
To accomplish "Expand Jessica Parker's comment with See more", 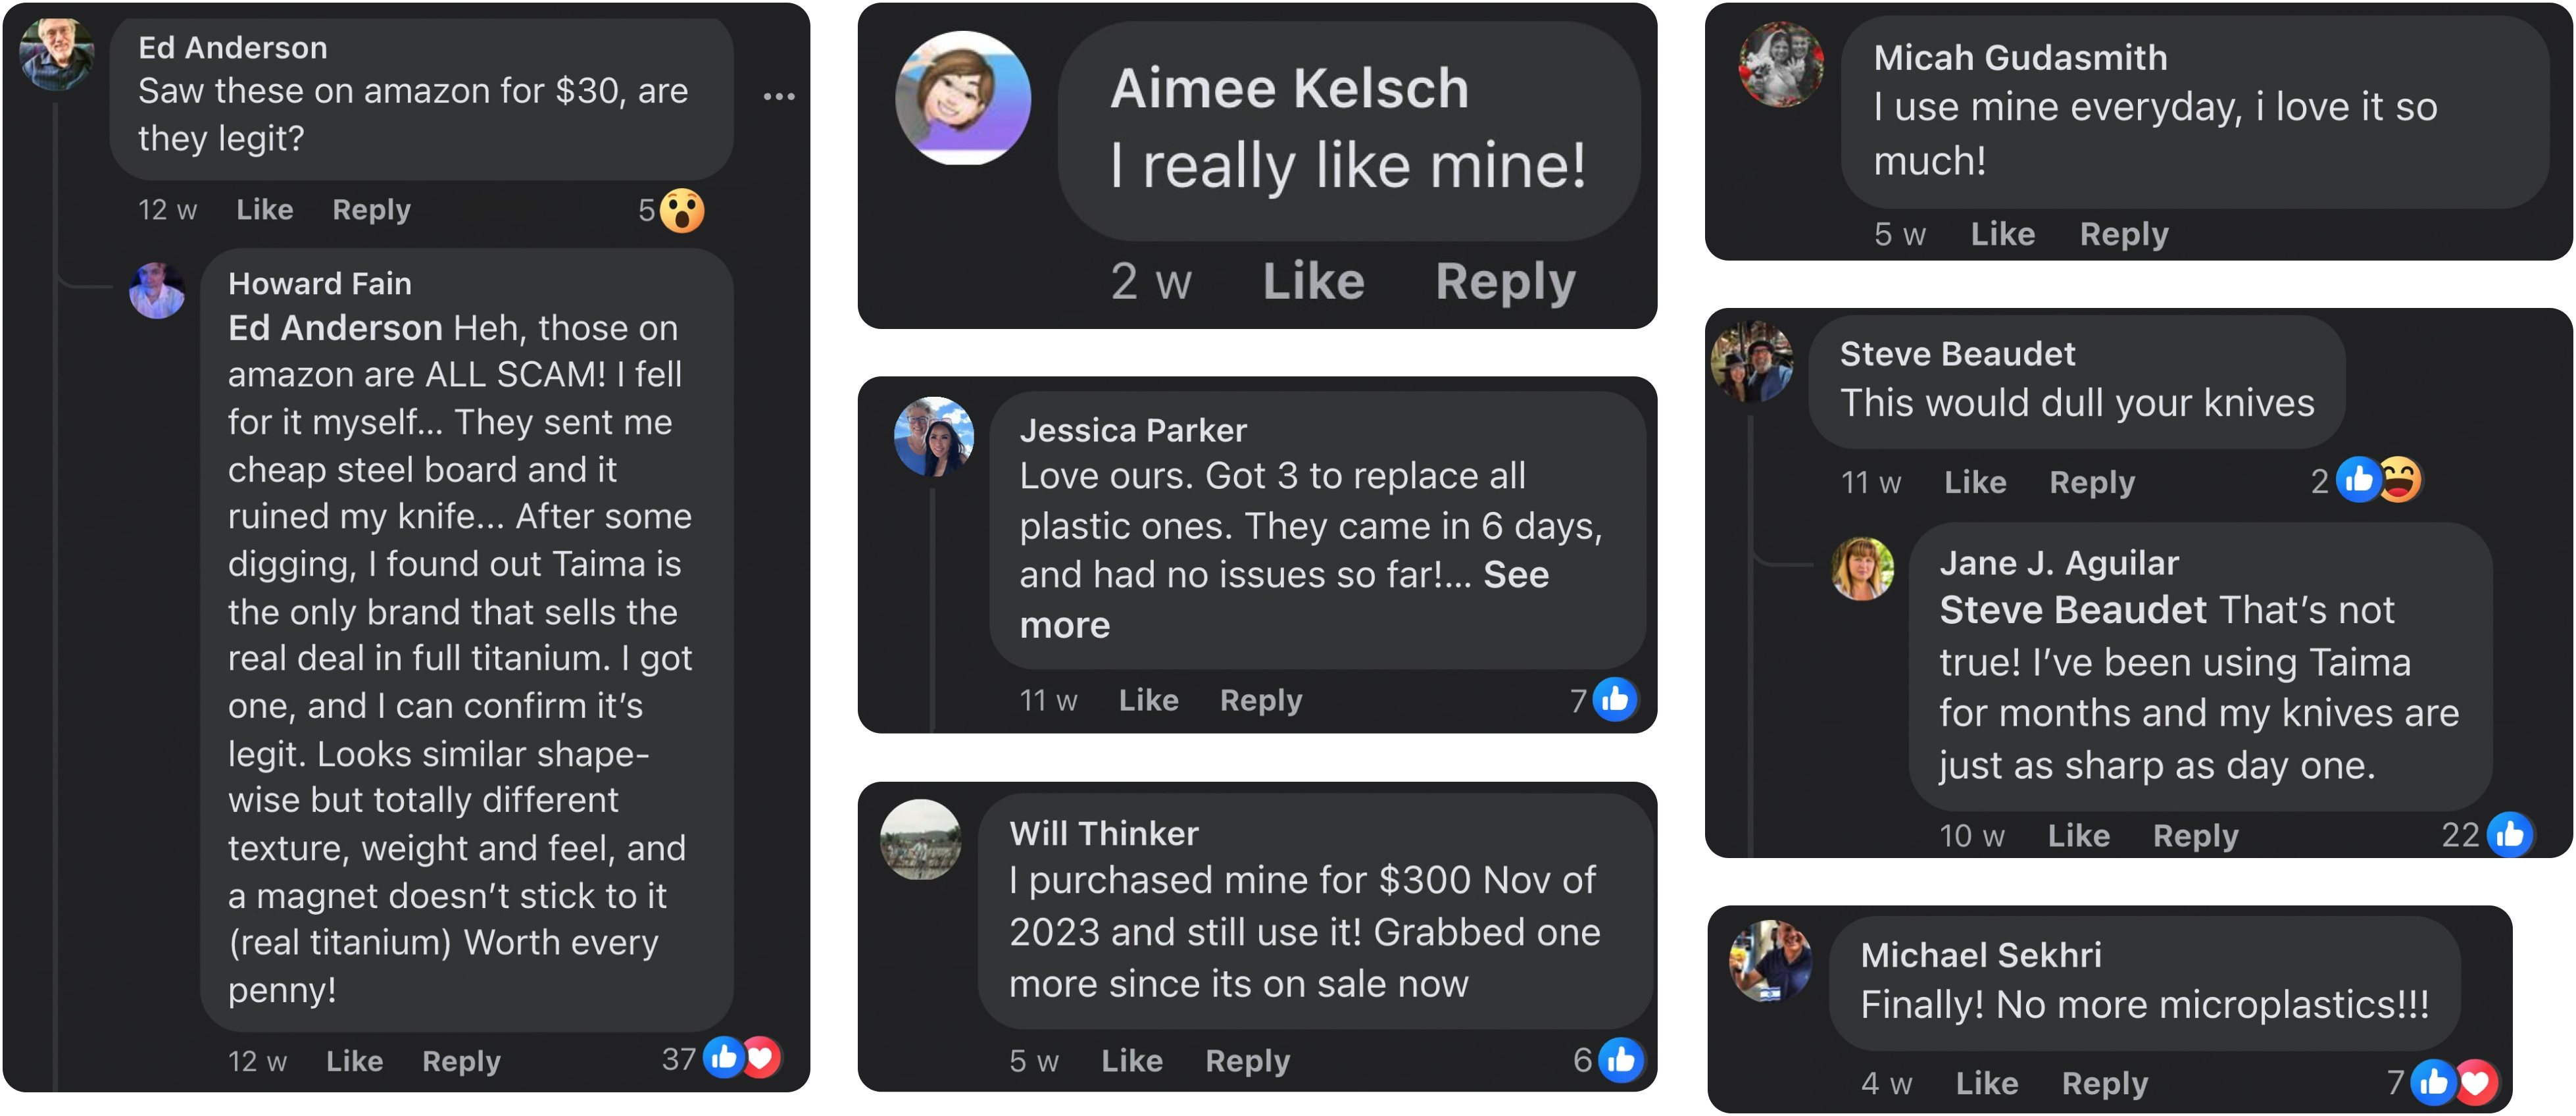I will [1285, 599].
